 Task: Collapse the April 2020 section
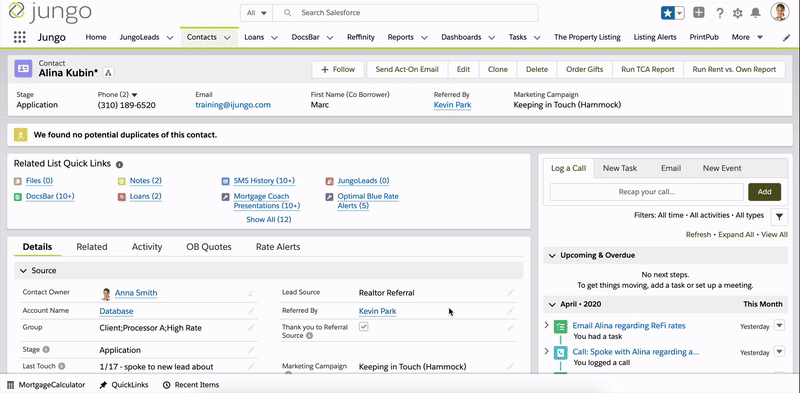coord(552,304)
